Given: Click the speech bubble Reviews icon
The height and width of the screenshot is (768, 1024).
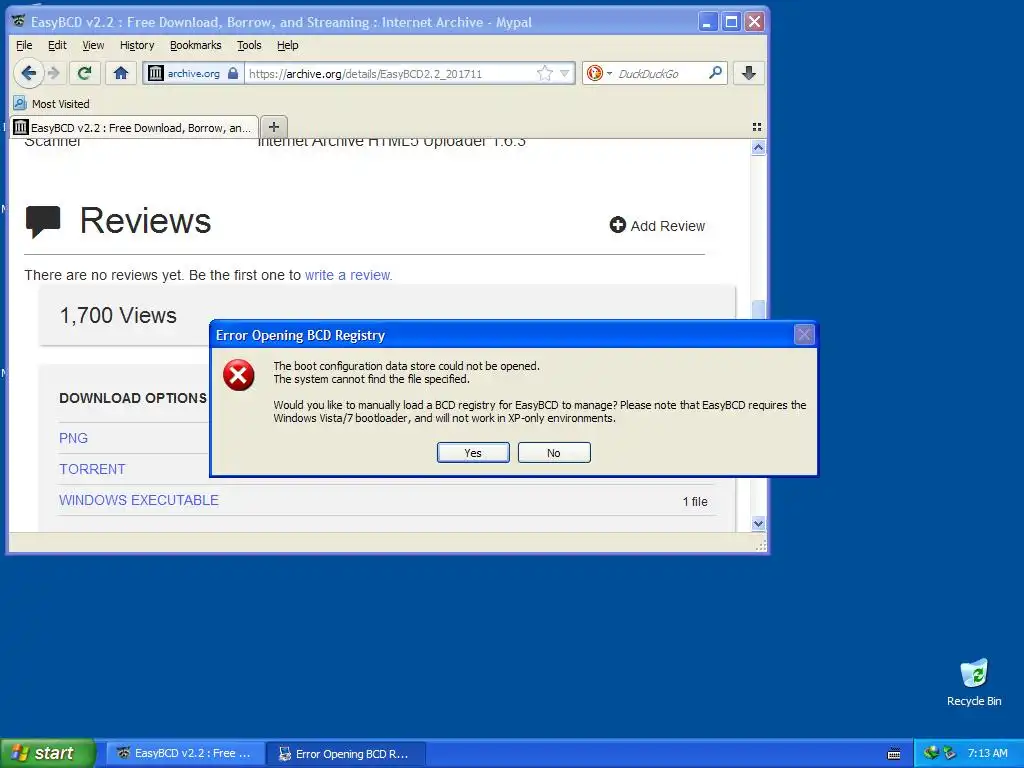Looking at the screenshot, I should pos(43,221).
